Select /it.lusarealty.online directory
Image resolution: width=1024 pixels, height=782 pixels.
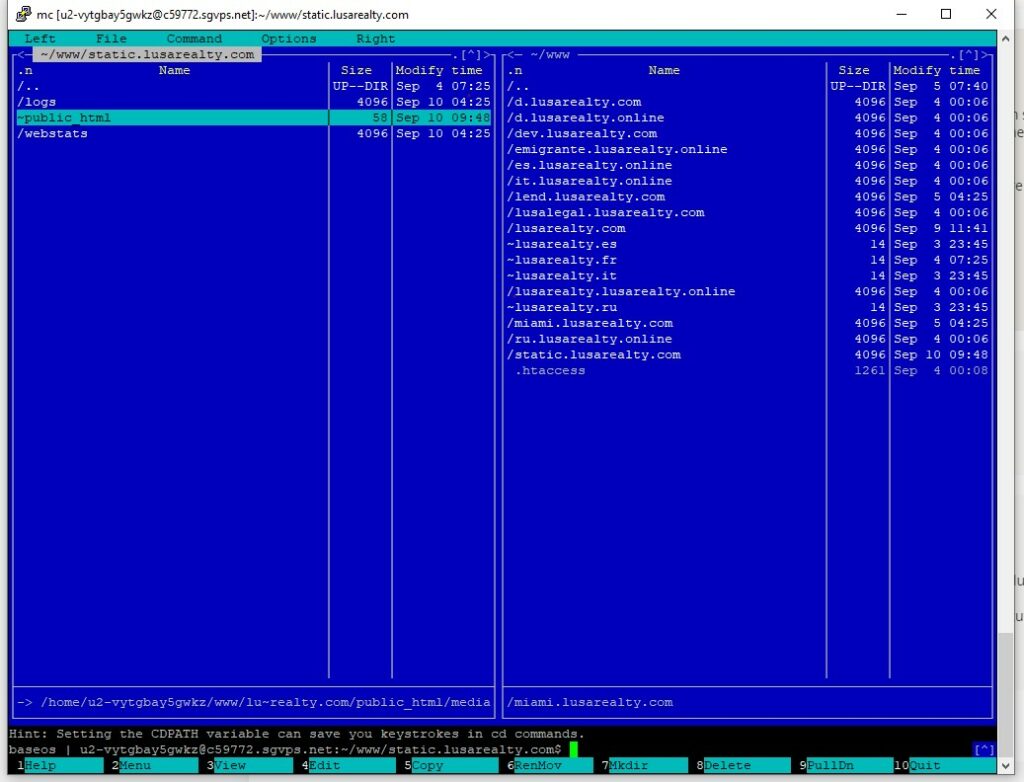tap(748, 181)
